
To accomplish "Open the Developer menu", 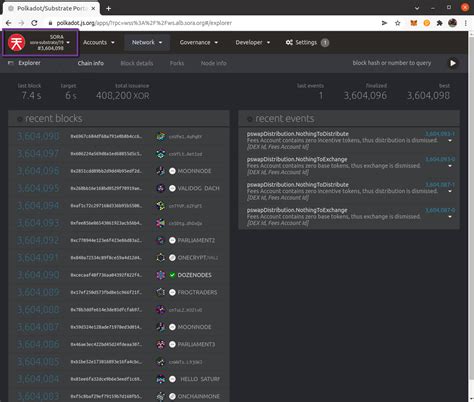I will coord(253,42).
